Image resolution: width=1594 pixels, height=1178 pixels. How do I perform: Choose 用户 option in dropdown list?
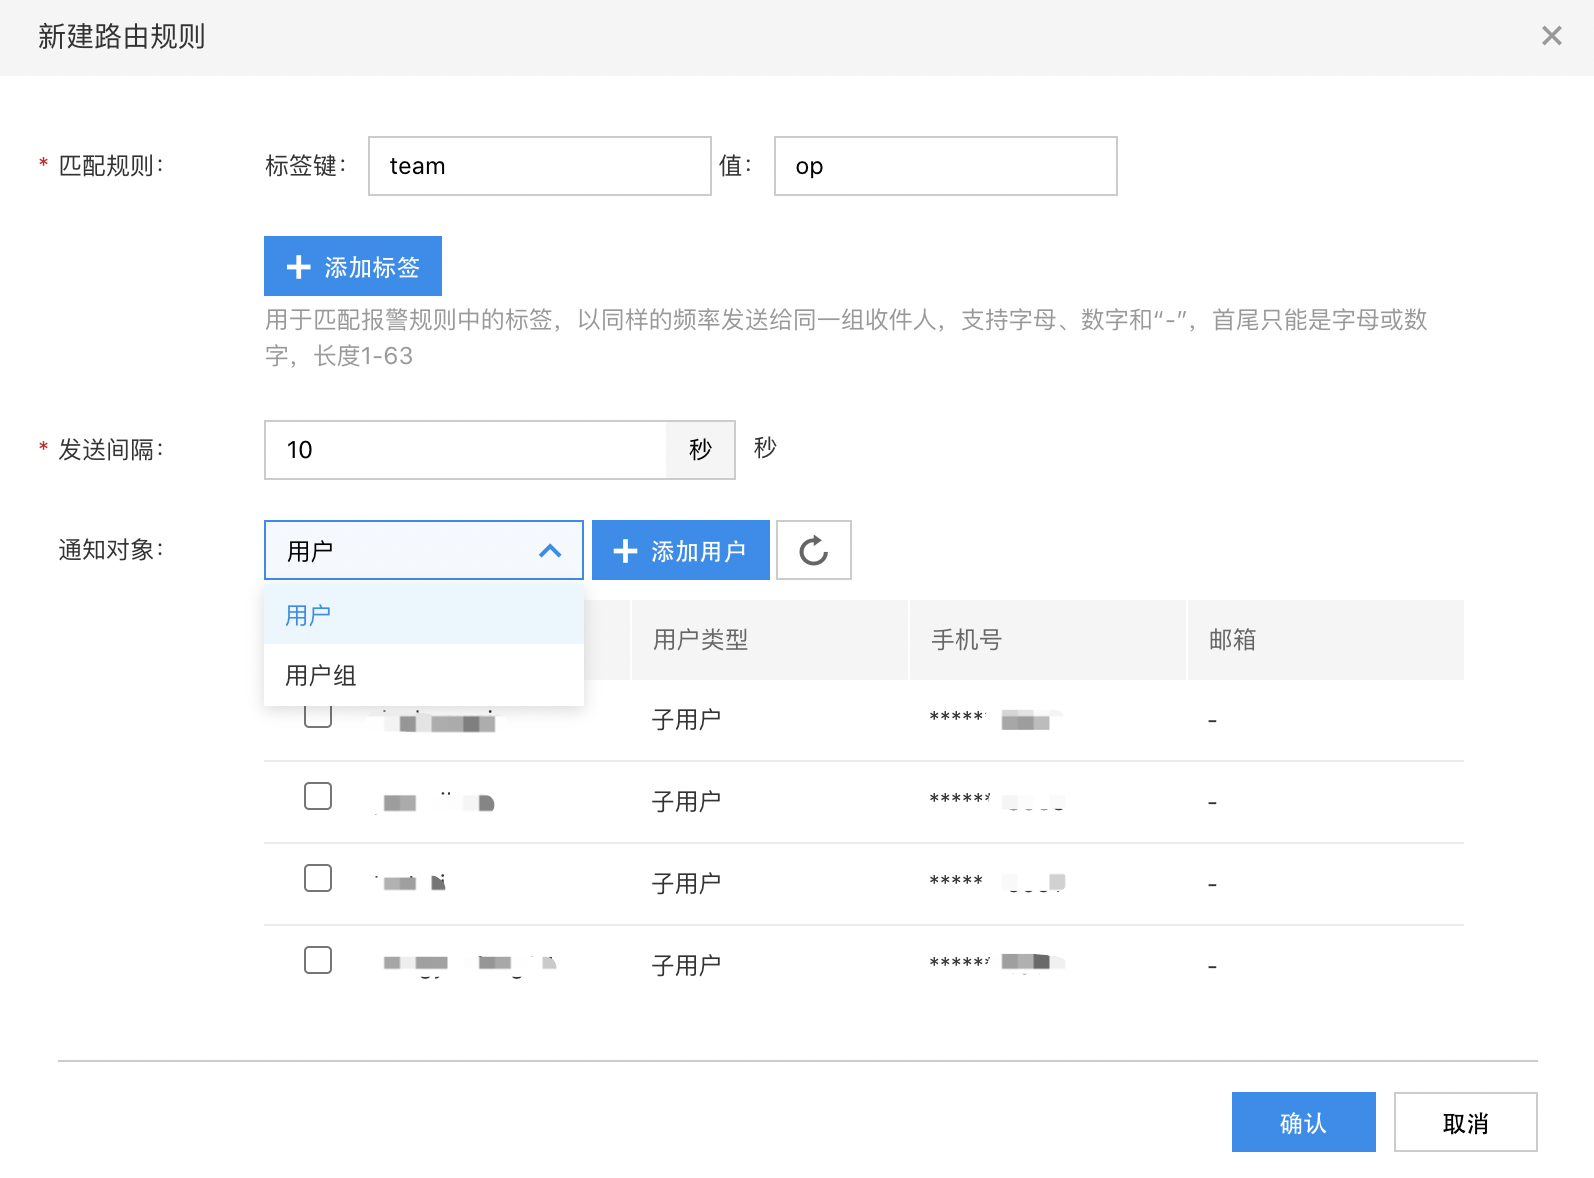(x=424, y=615)
